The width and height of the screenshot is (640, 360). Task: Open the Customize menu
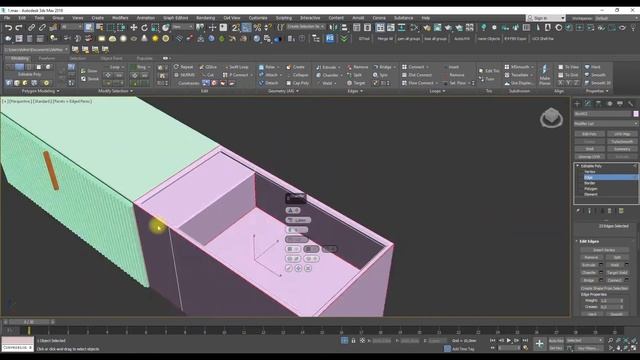[x=258, y=18]
